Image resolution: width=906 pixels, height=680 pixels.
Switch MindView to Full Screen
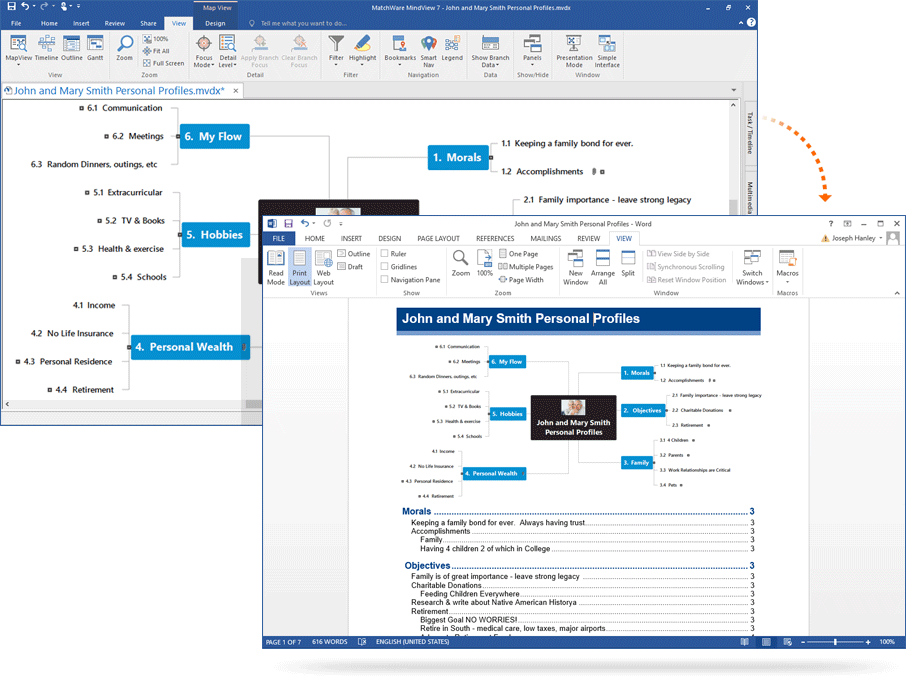tap(164, 63)
